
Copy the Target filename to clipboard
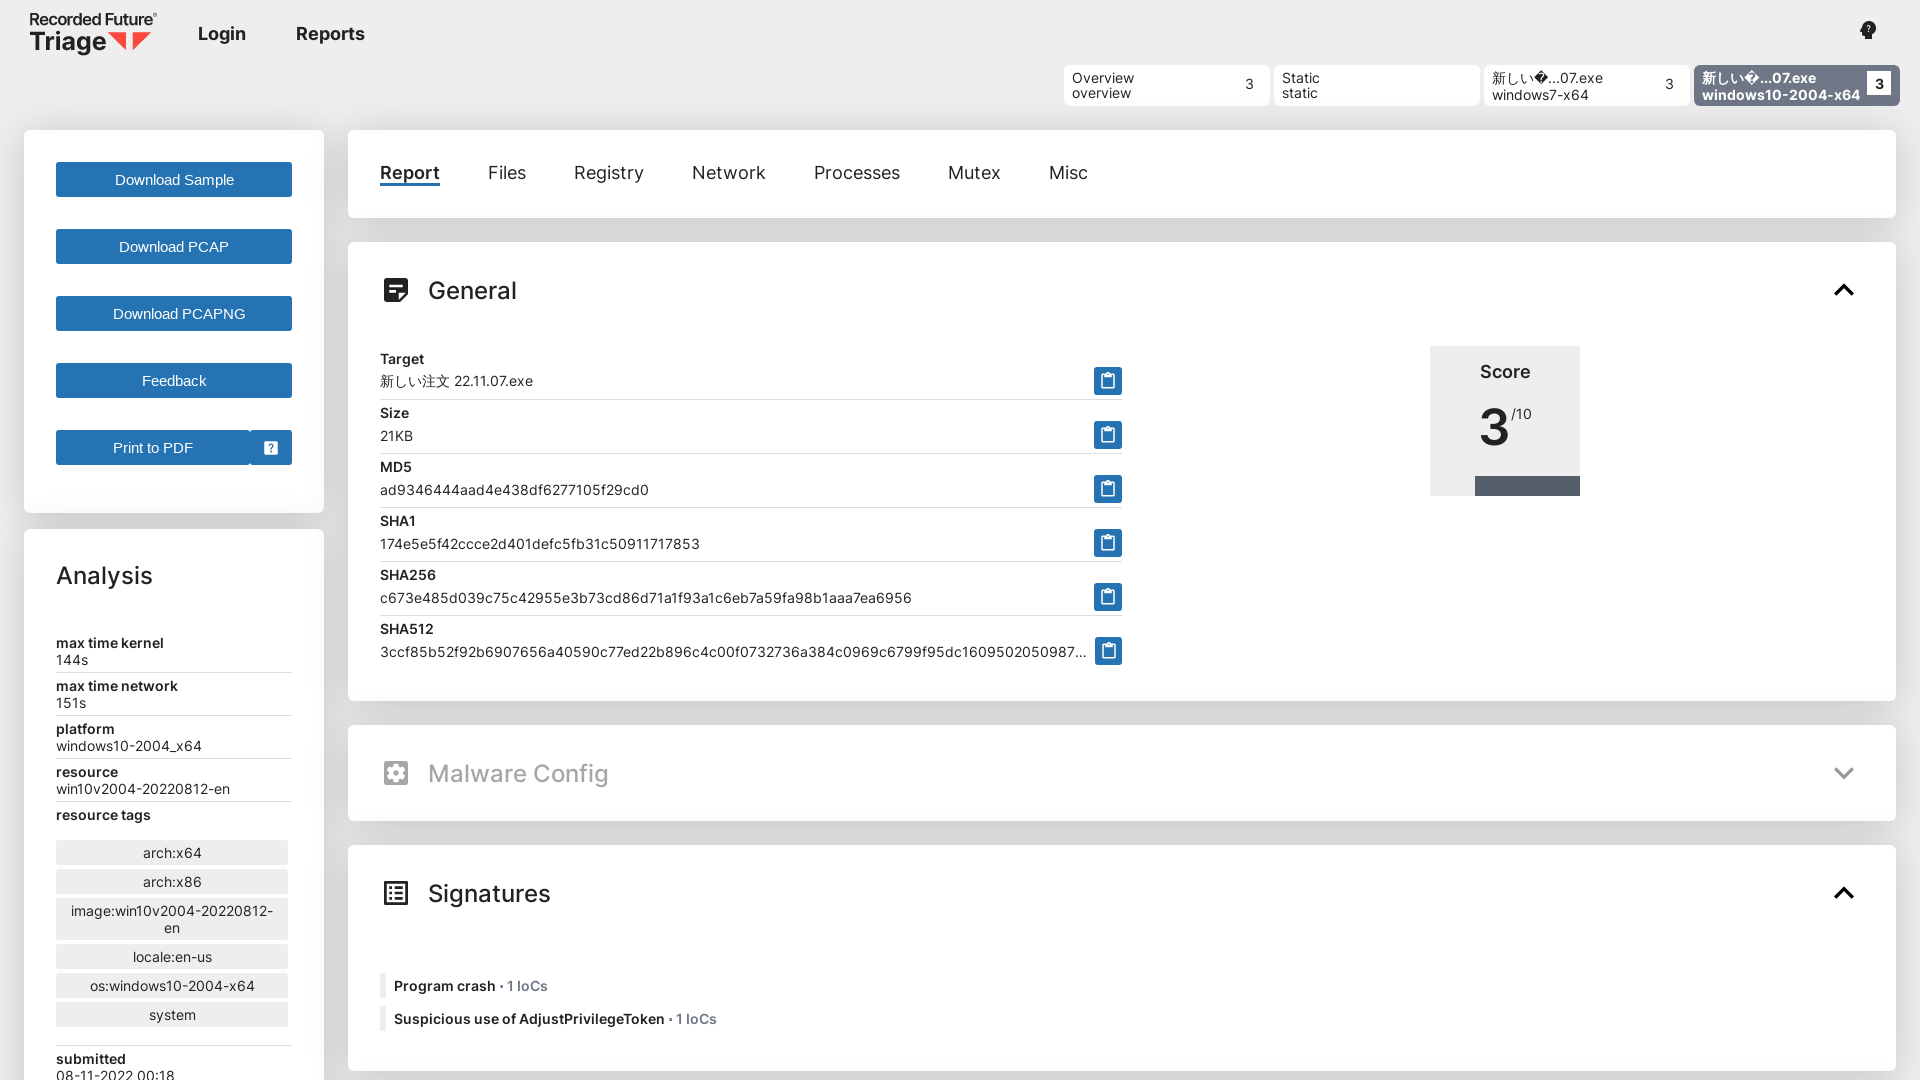coord(1107,381)
